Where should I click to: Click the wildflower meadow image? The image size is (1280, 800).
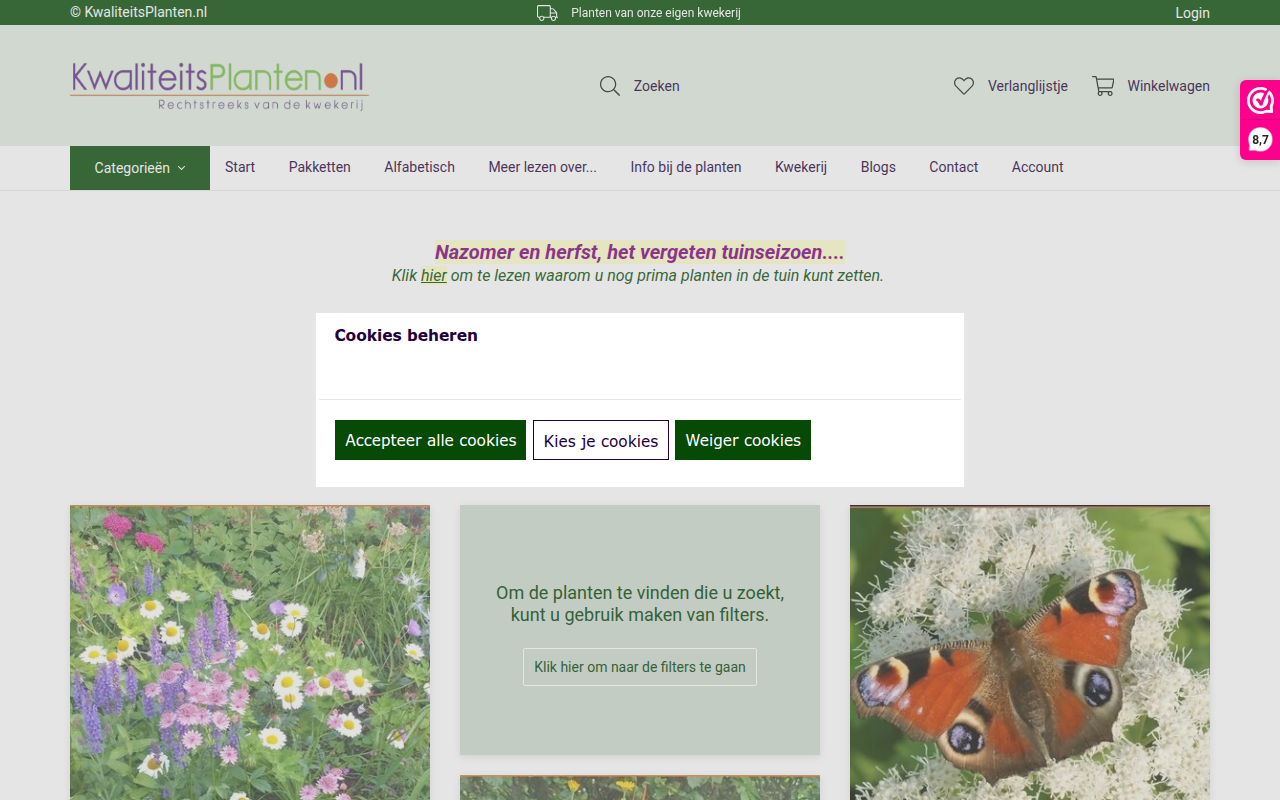(x=250, y=652)
